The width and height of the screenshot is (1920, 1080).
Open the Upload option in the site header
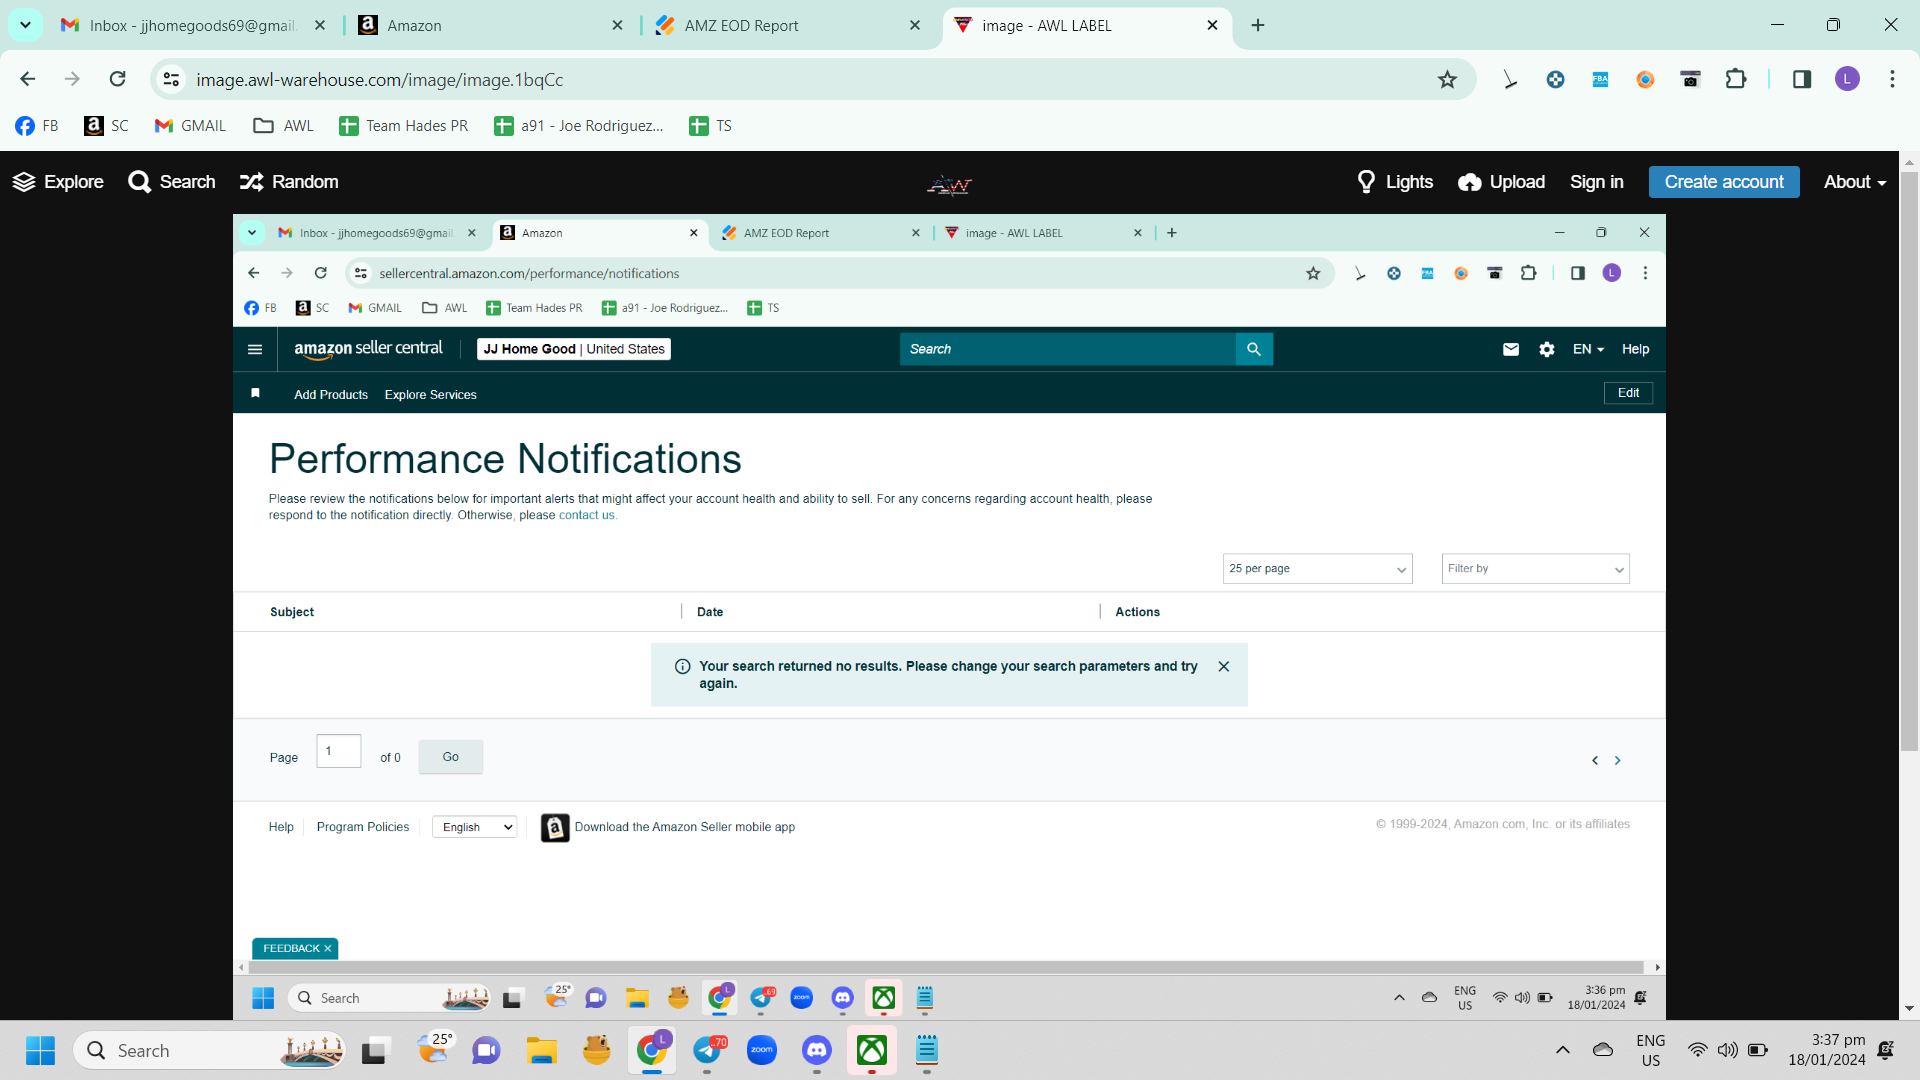tap(1502, 182)
